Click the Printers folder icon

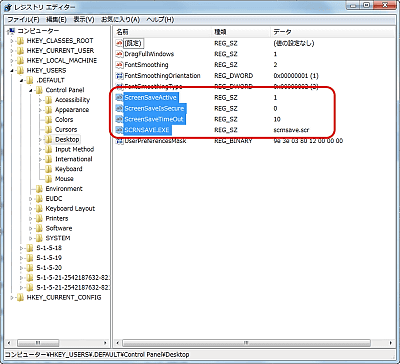pyautogui.click(x=39, y=218)
